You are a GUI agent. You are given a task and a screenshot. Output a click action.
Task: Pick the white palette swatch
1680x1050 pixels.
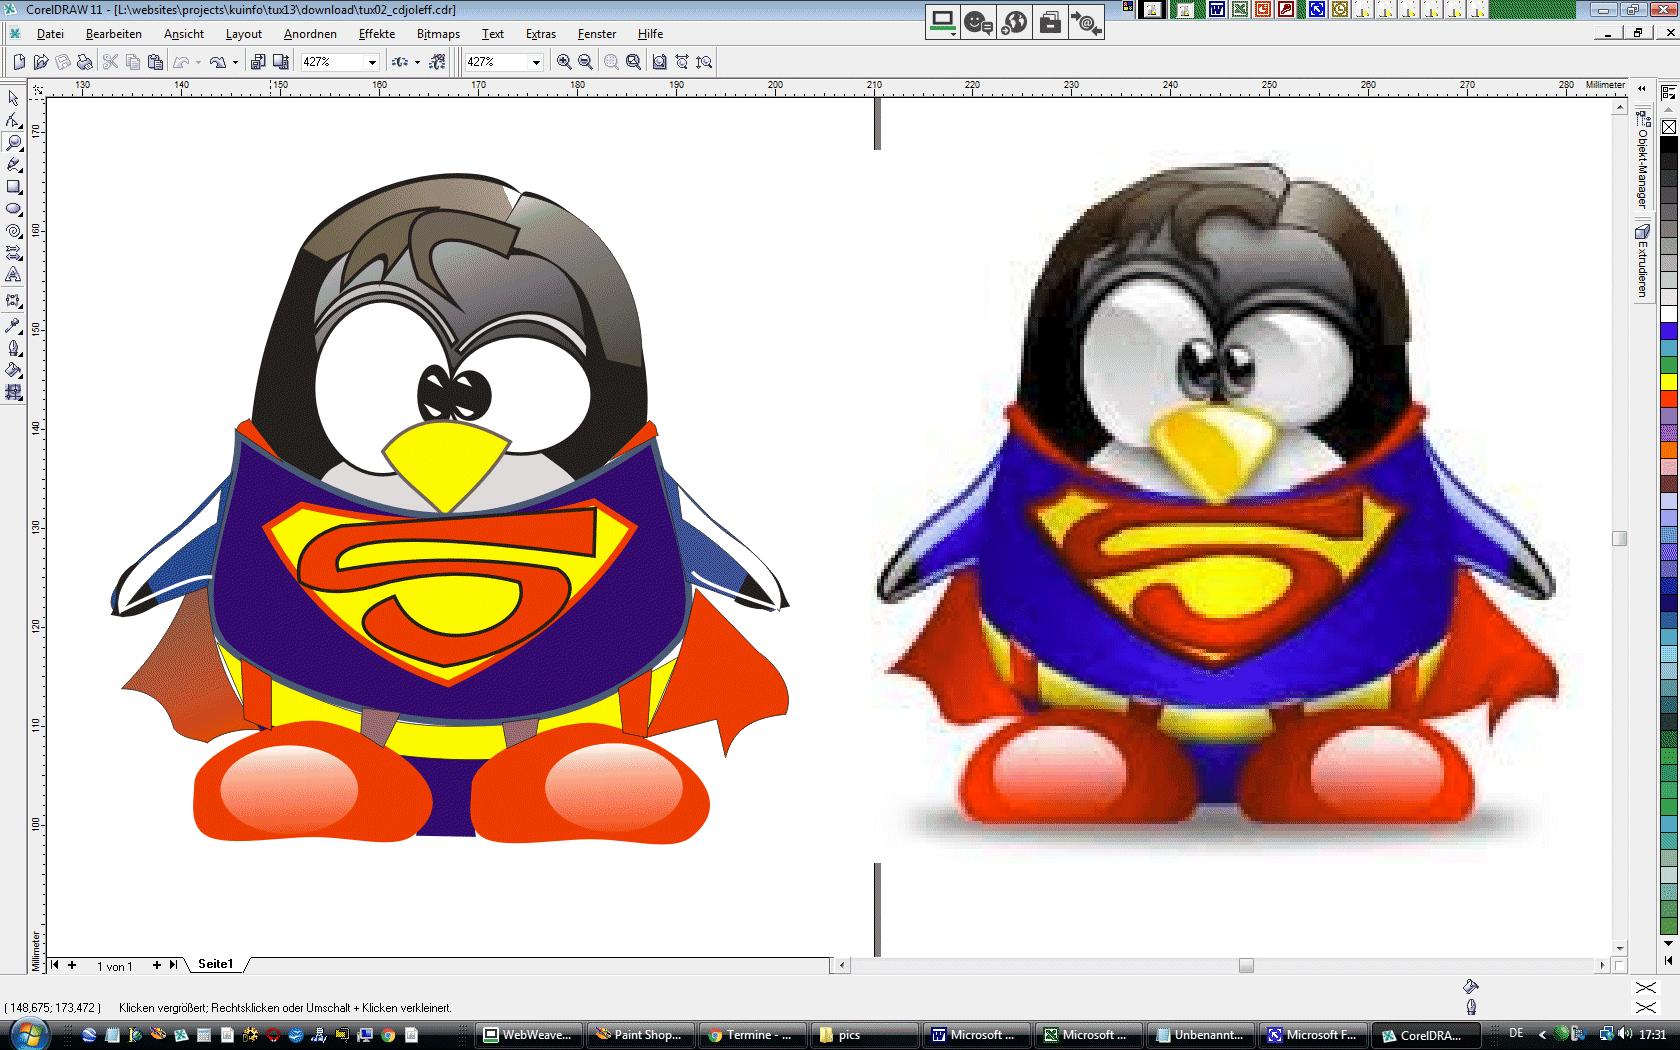click(1669, 314)
